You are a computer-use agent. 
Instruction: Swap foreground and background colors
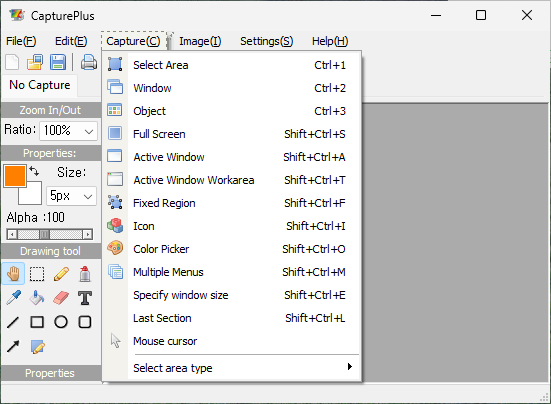click(34, 171)
